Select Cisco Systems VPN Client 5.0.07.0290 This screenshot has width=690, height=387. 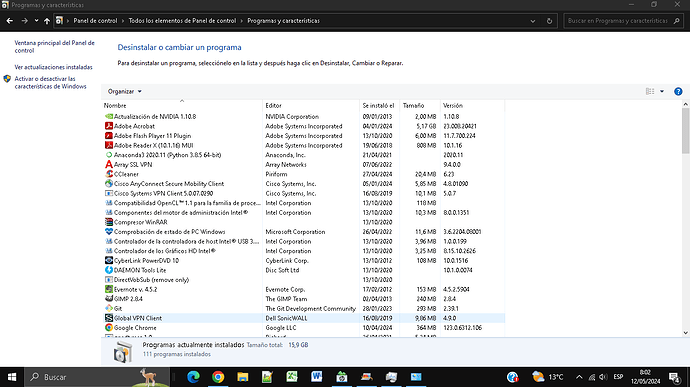[304, 194]
